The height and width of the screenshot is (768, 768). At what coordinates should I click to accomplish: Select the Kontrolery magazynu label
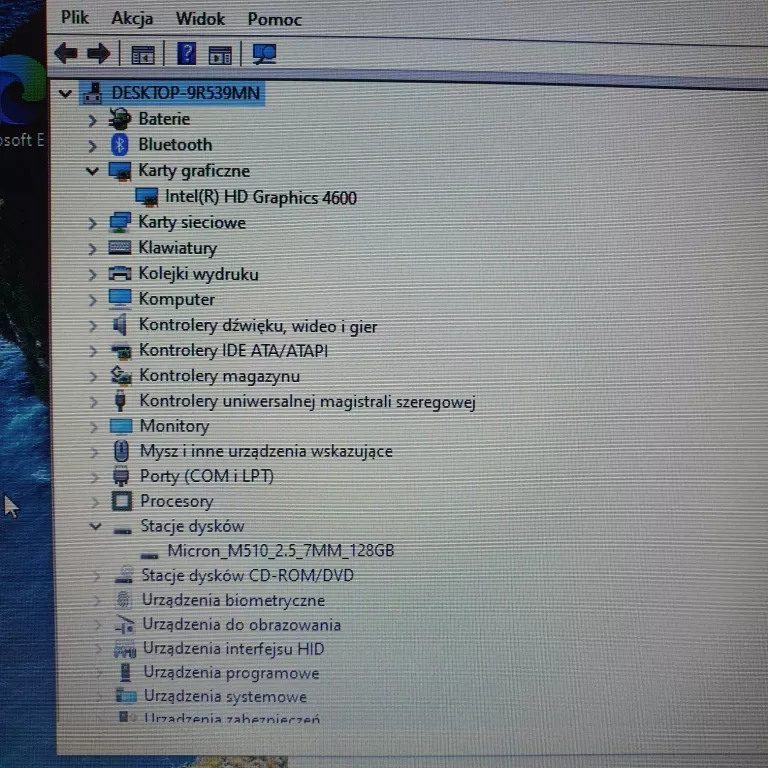(219, 376)
